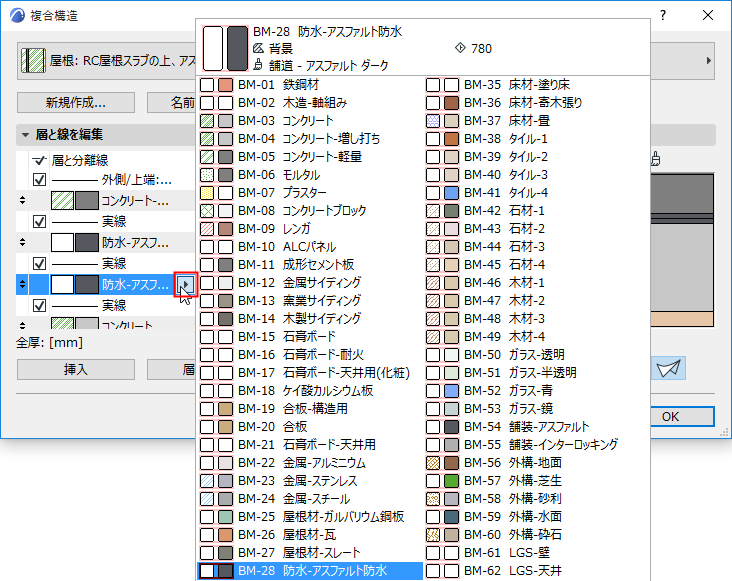Click the 挿入 insert button

pos(76,370)
